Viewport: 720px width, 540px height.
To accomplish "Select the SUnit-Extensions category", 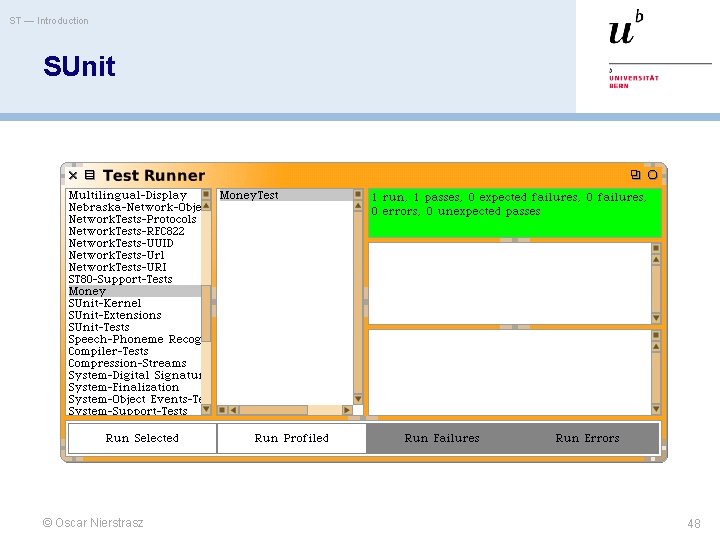I will click(134, 315).
